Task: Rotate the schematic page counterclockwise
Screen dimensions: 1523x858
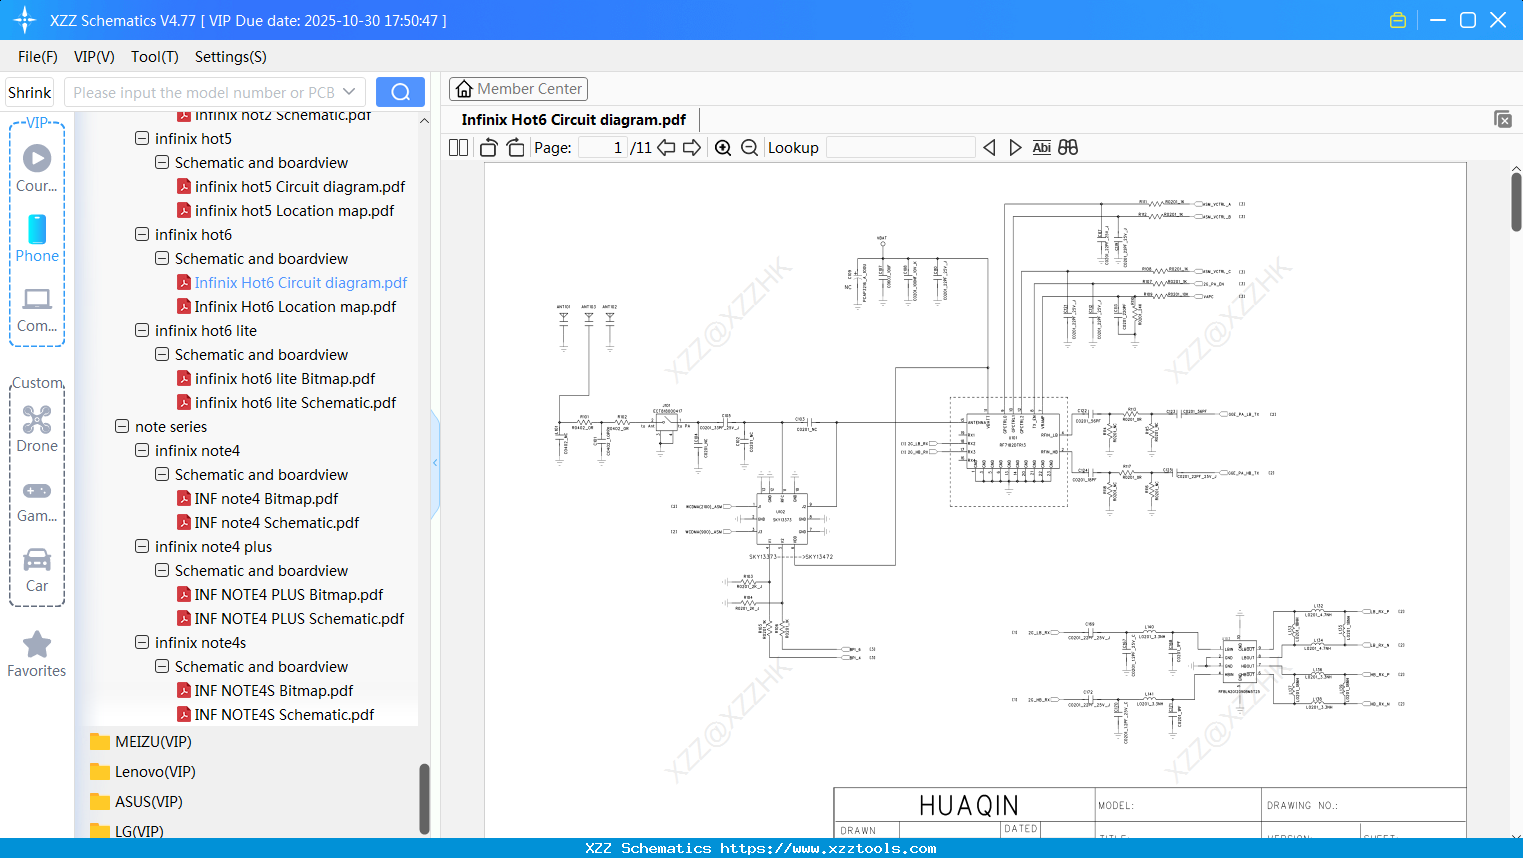Action: (x=487, y=147)
